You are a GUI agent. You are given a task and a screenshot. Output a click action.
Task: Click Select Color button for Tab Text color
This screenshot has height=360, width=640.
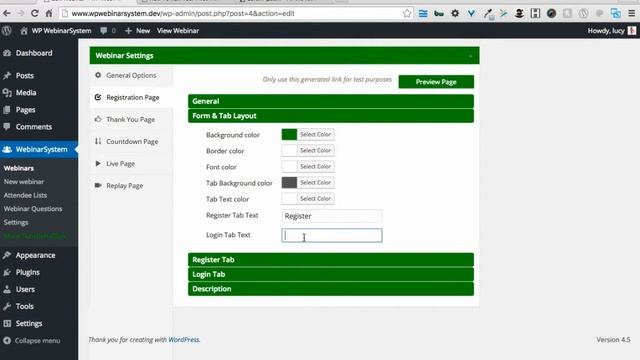[316, 199]
